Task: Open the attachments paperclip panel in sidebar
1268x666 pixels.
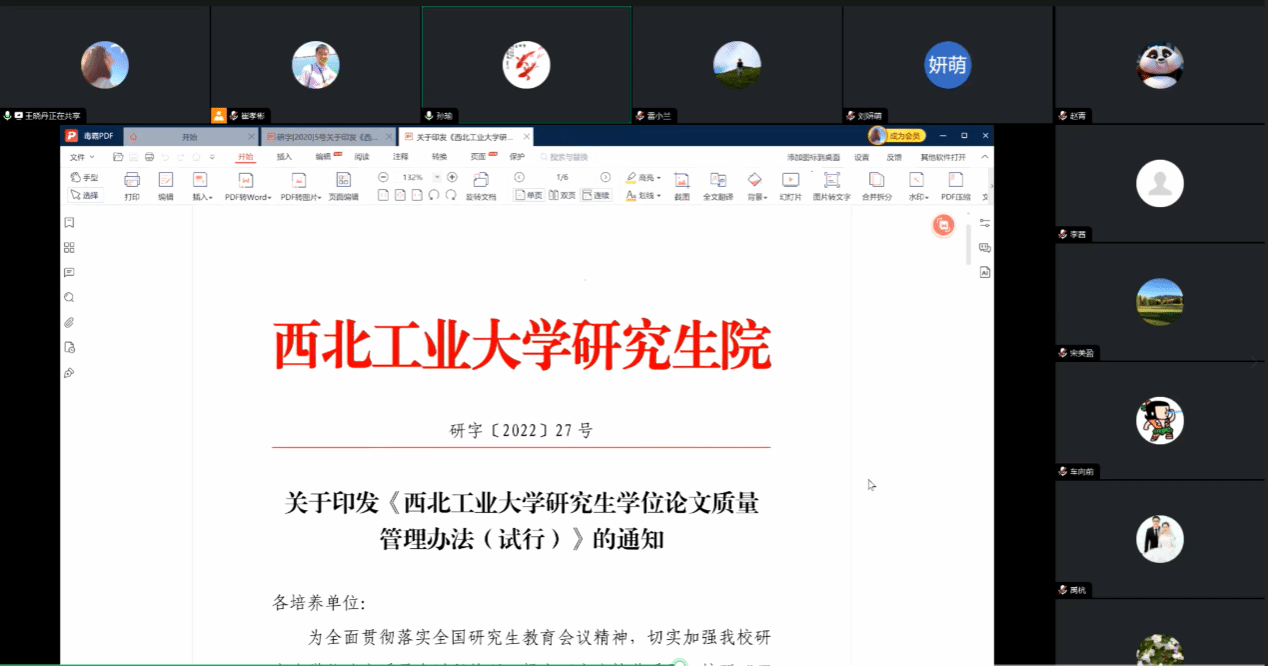Action: coord(69,323)
